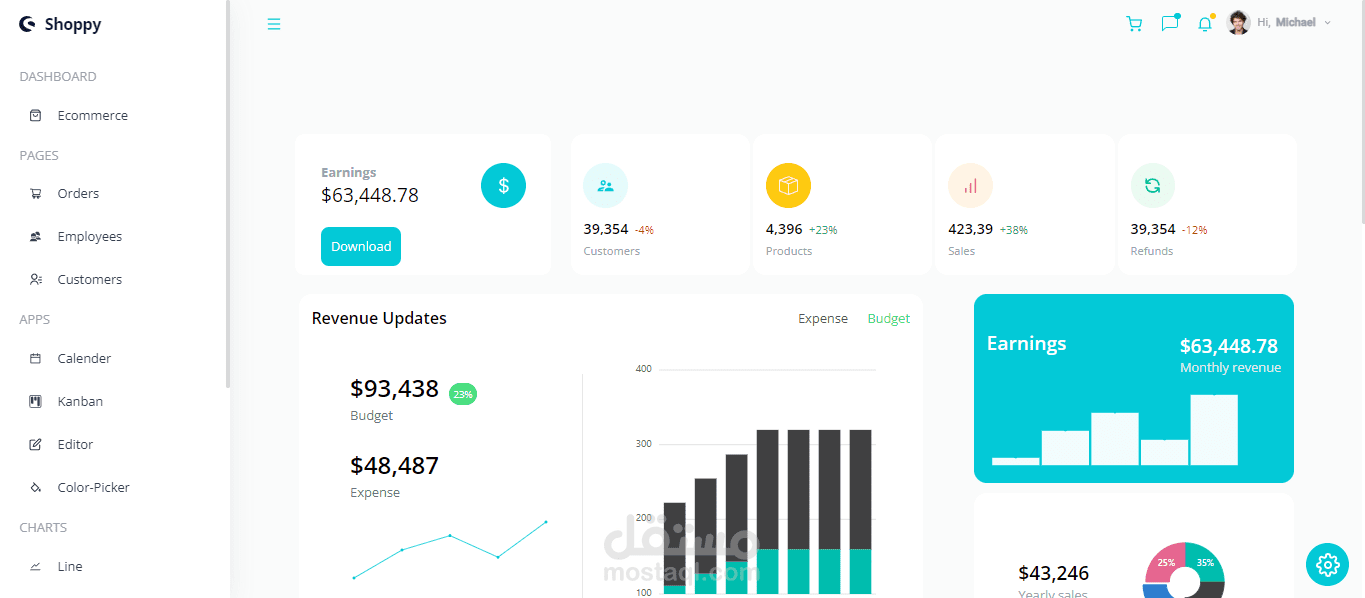
Task: Click the Ecommerce sidebar icon
Action: [x=36, y=115]
